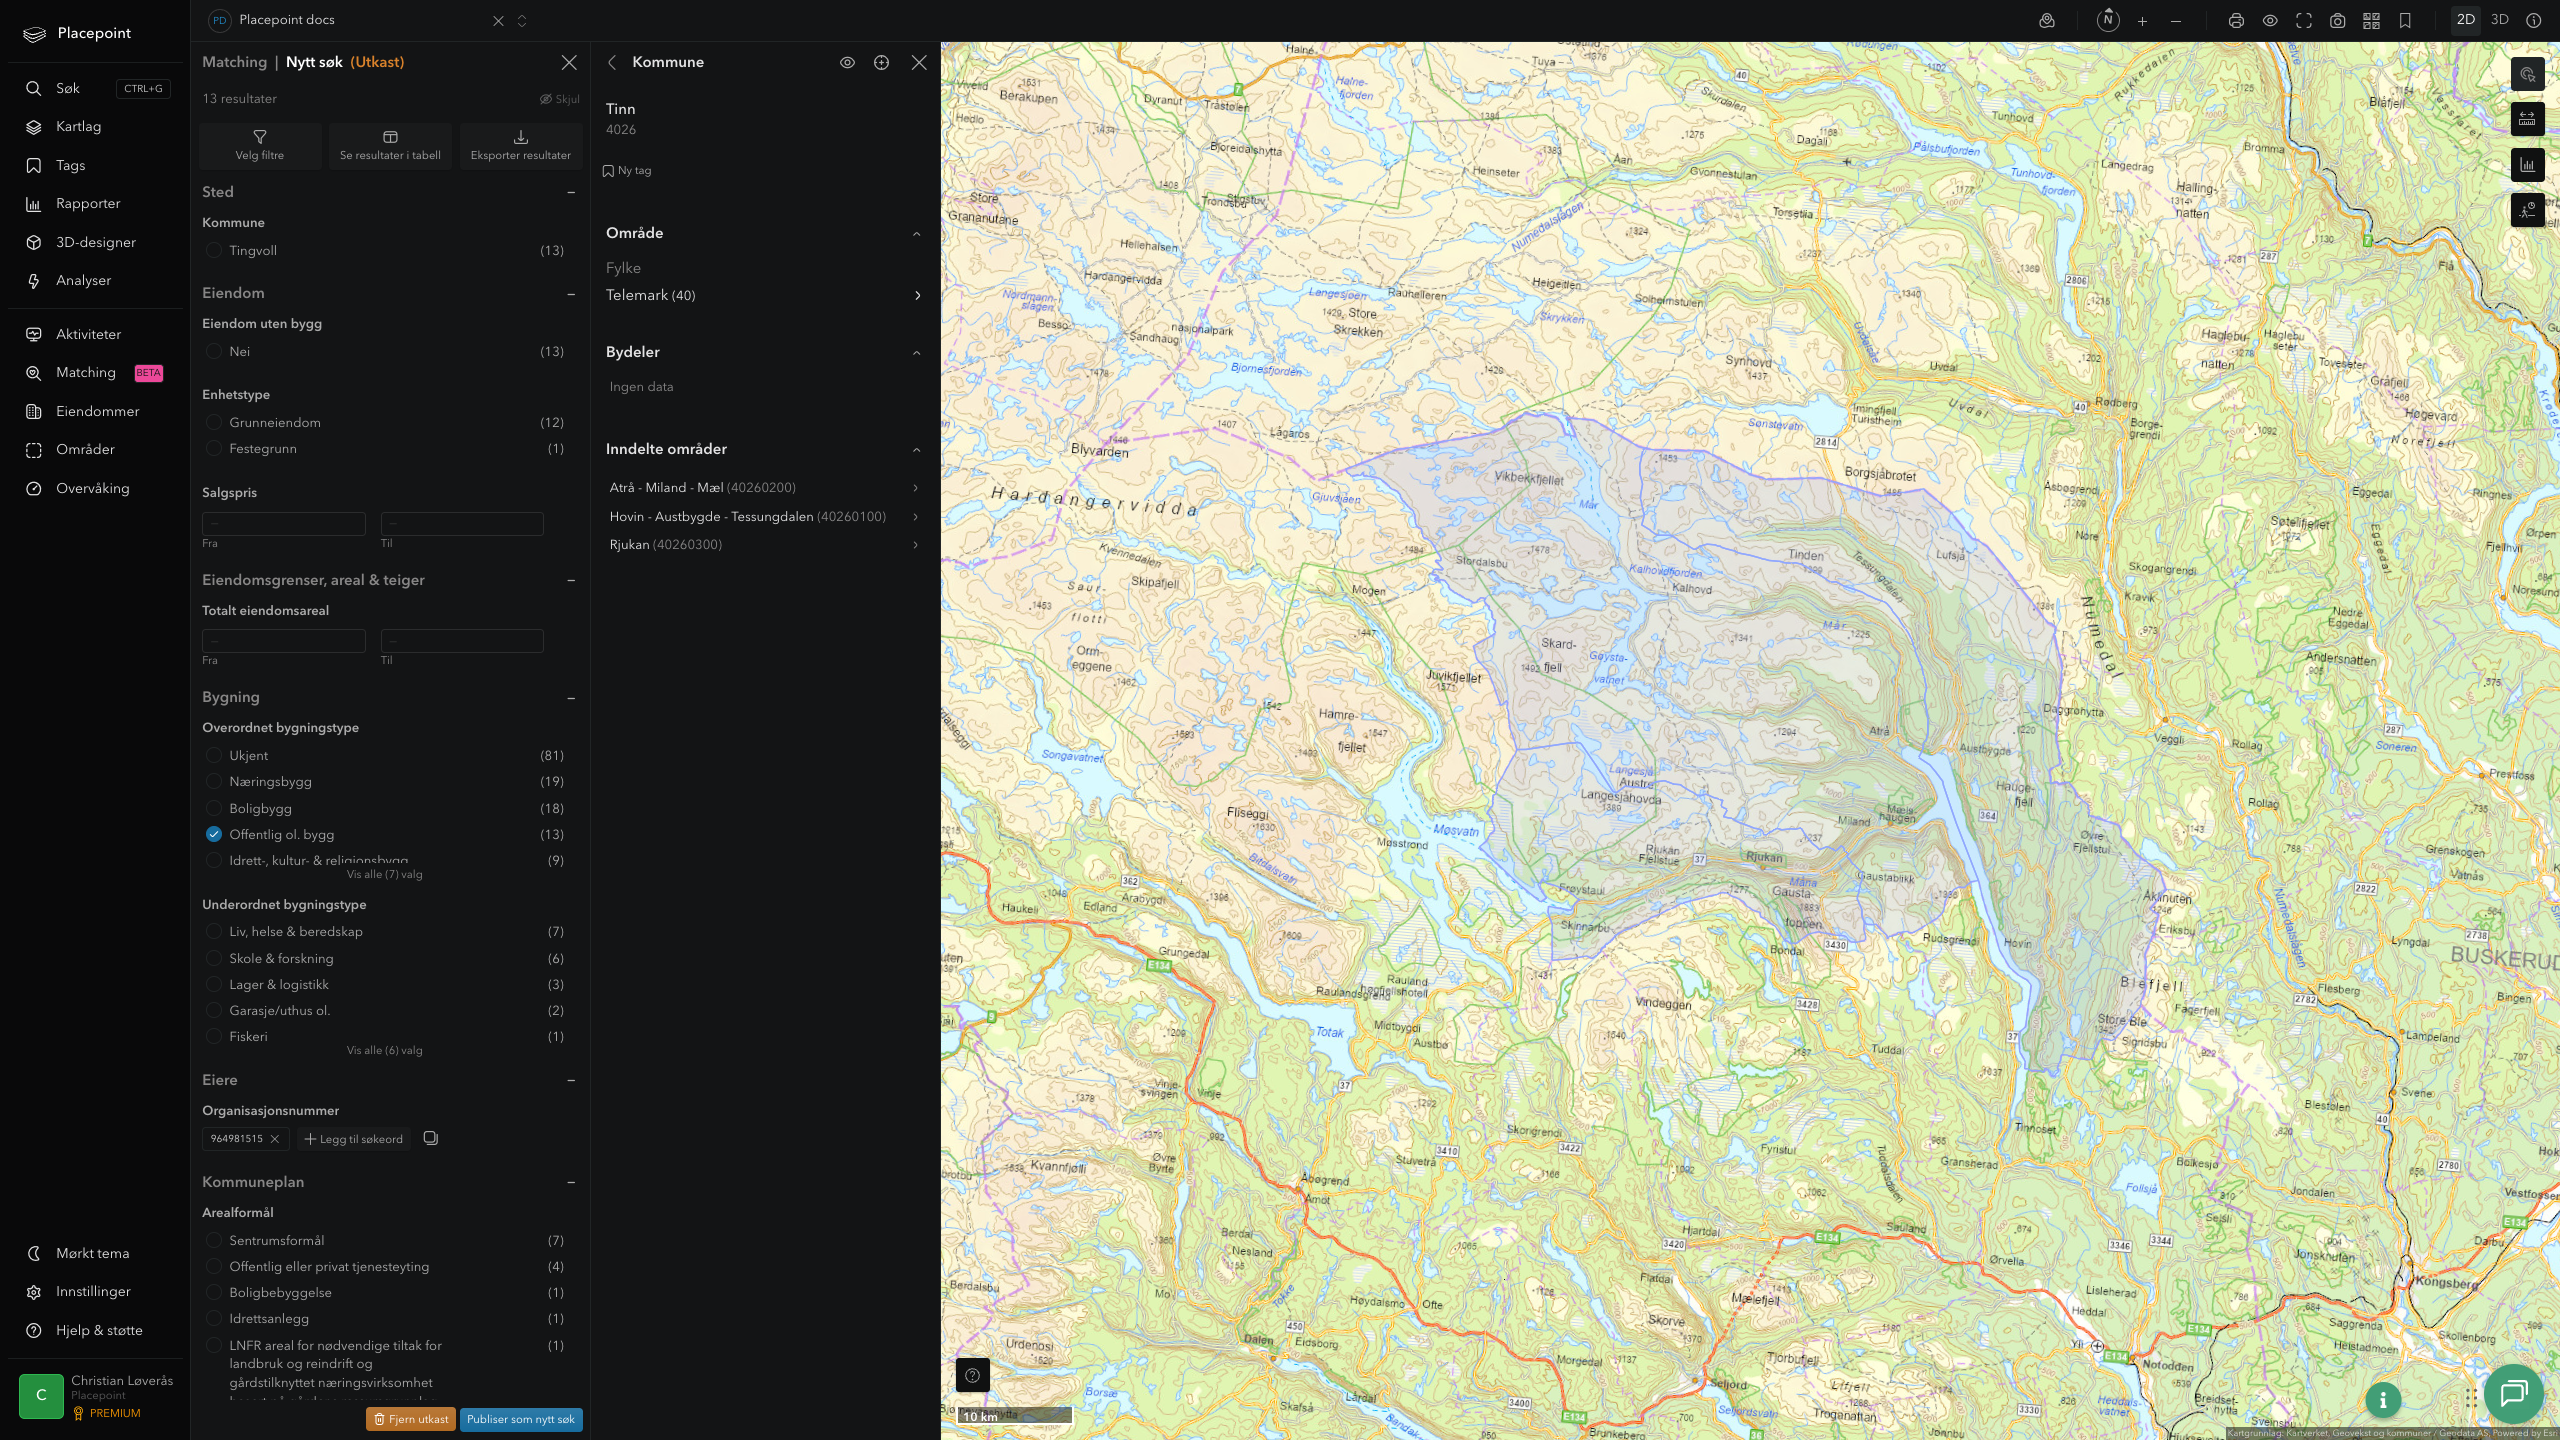Image resolution: width=2560 pixels, height=1440 pixels.
Task: Open Atrå - Miland - Mæl row
Action: (765, 487)
